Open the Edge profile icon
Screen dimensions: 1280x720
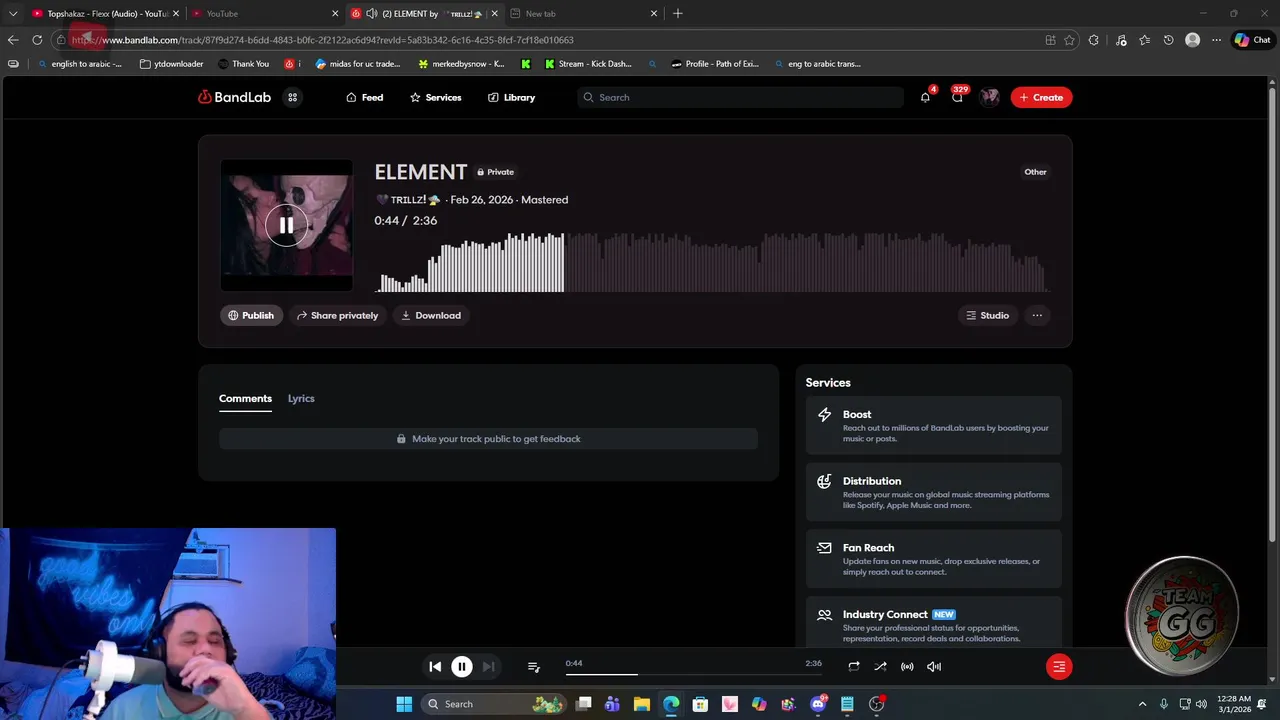pyautogui.click(x=1192, y=40)
